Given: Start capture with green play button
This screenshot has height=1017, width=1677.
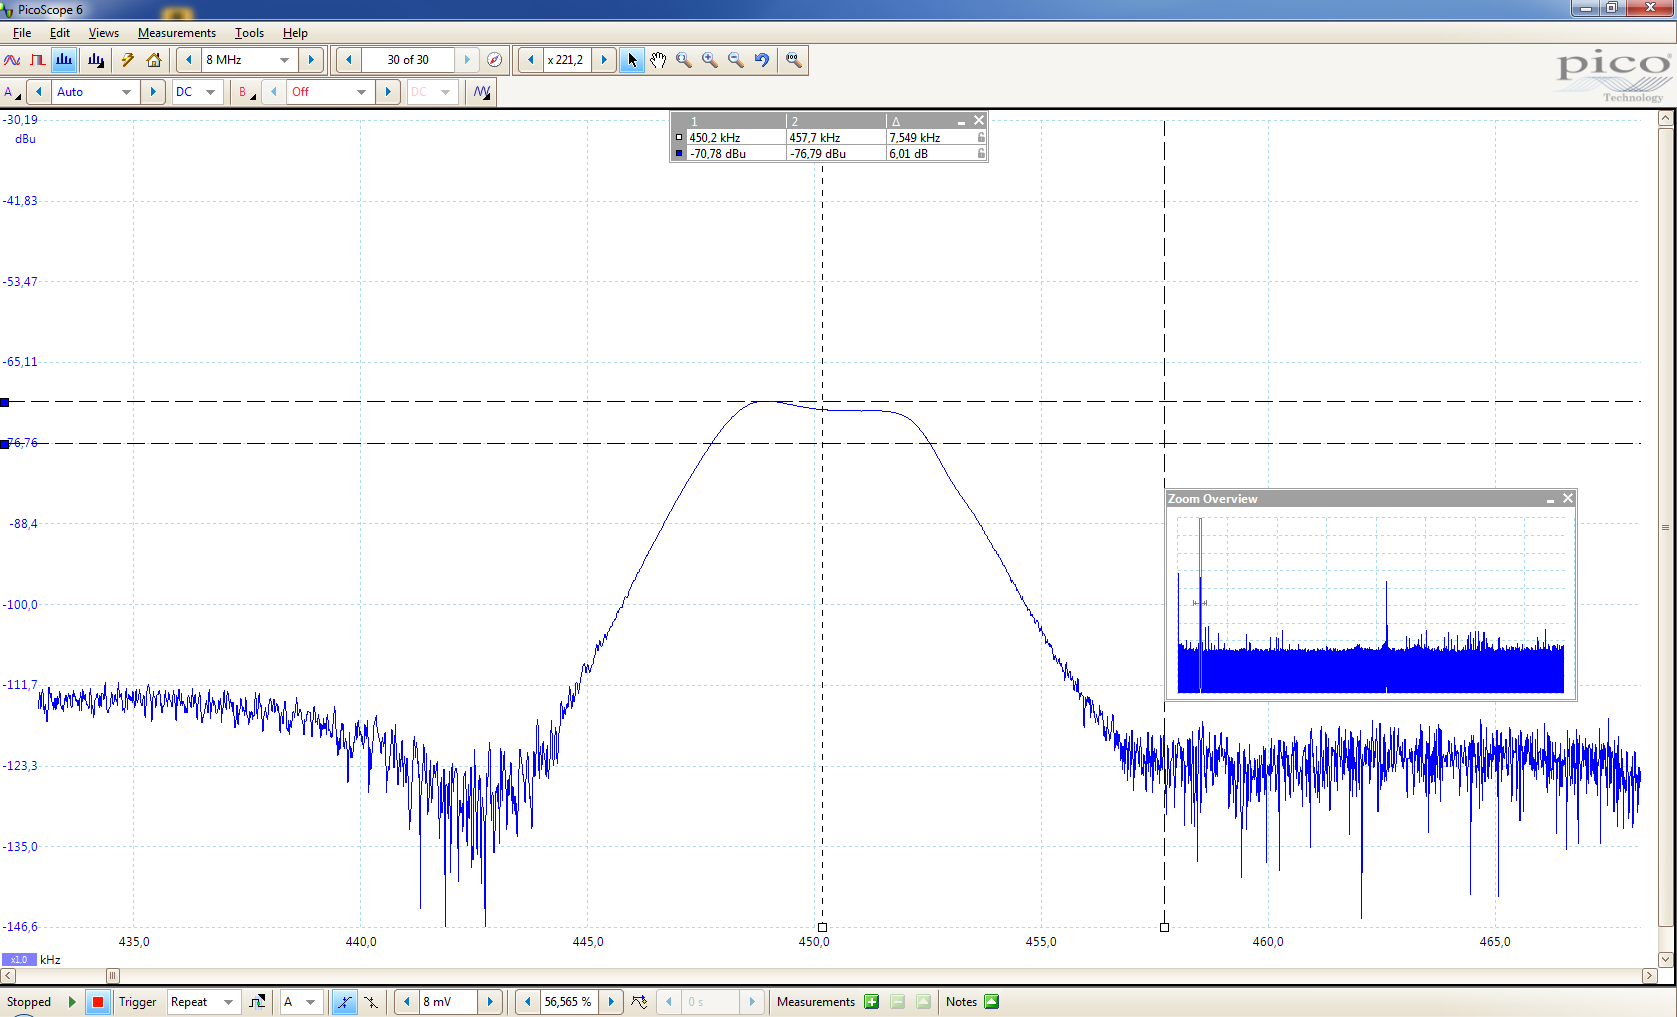Looking at the screenshot, I should 72,1002.
